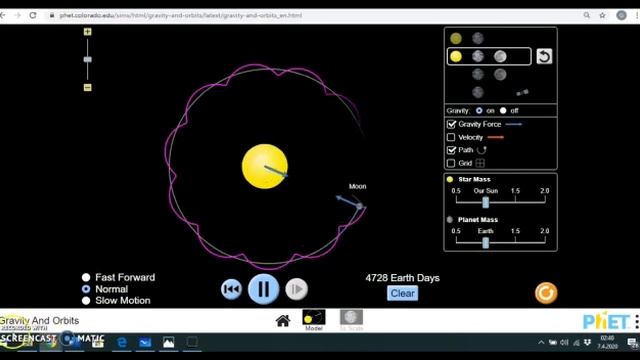Zoom in with the plus button
The image size is (640, 360).
point(87,32)
